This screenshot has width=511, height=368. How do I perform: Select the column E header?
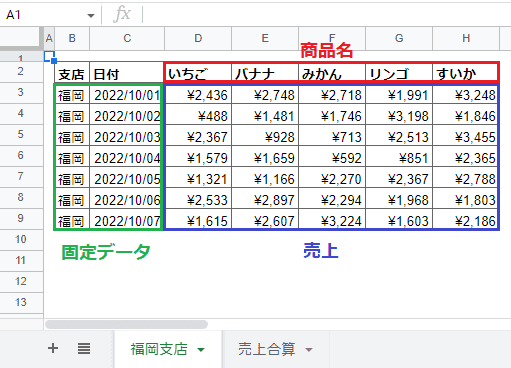[x=265, y=39]
